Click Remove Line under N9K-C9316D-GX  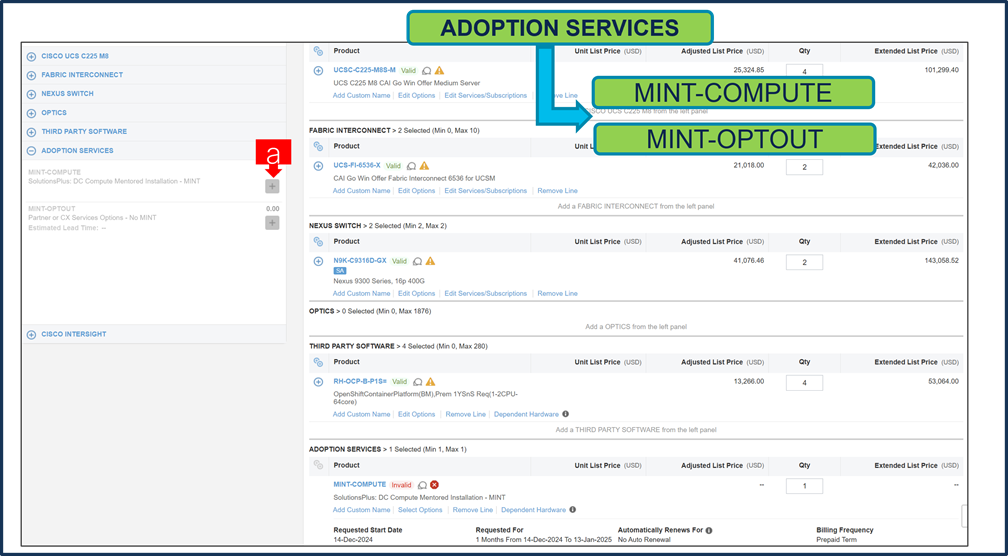point(557,293)
